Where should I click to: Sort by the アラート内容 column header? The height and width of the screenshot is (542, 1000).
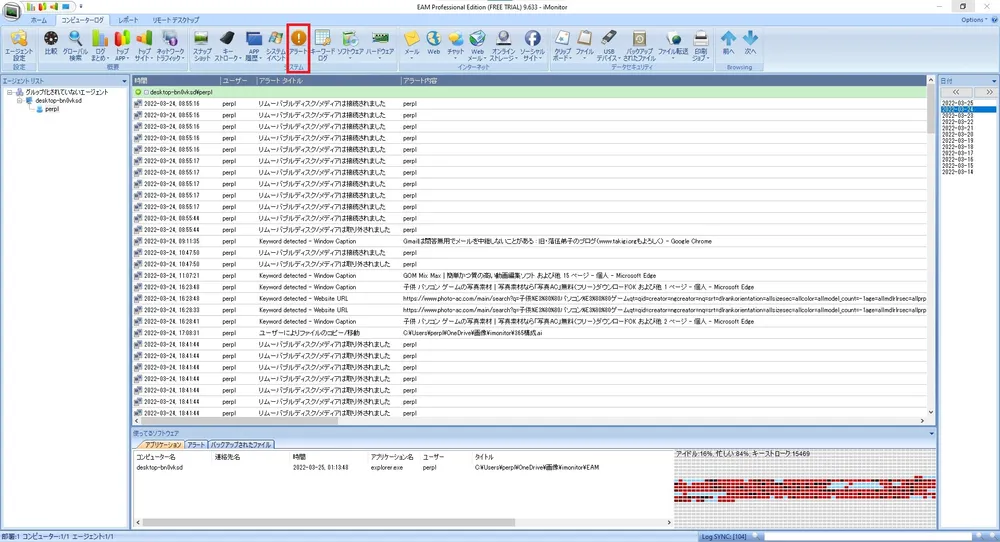pos(663,80)
